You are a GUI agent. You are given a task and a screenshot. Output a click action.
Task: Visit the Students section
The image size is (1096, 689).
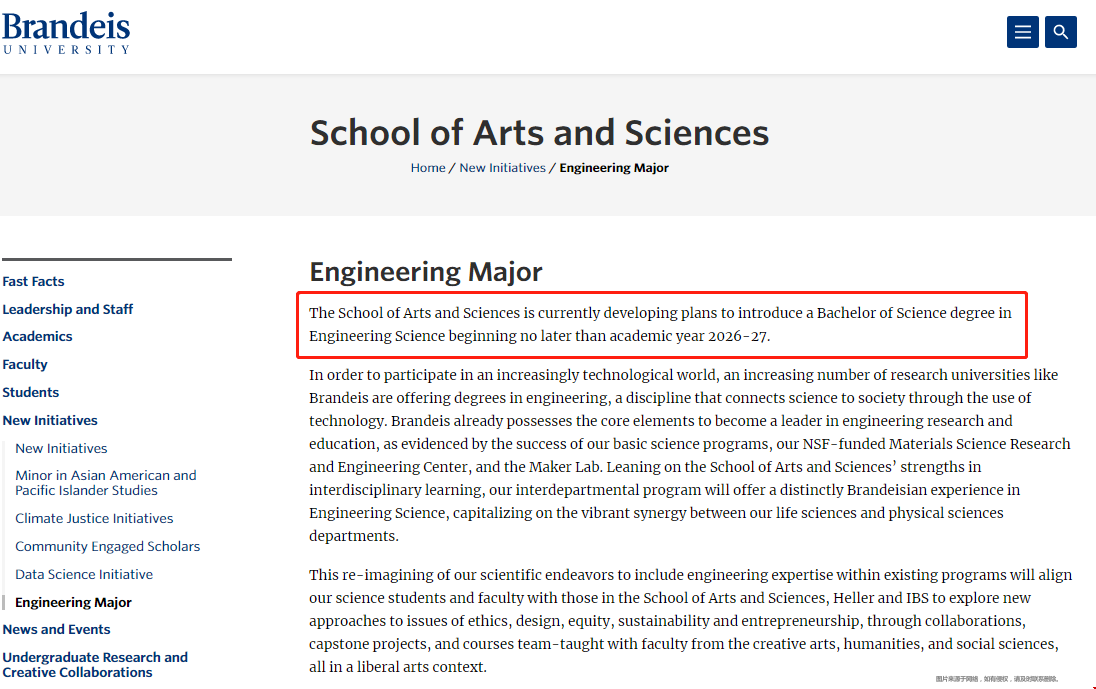(x=31, y=392)
